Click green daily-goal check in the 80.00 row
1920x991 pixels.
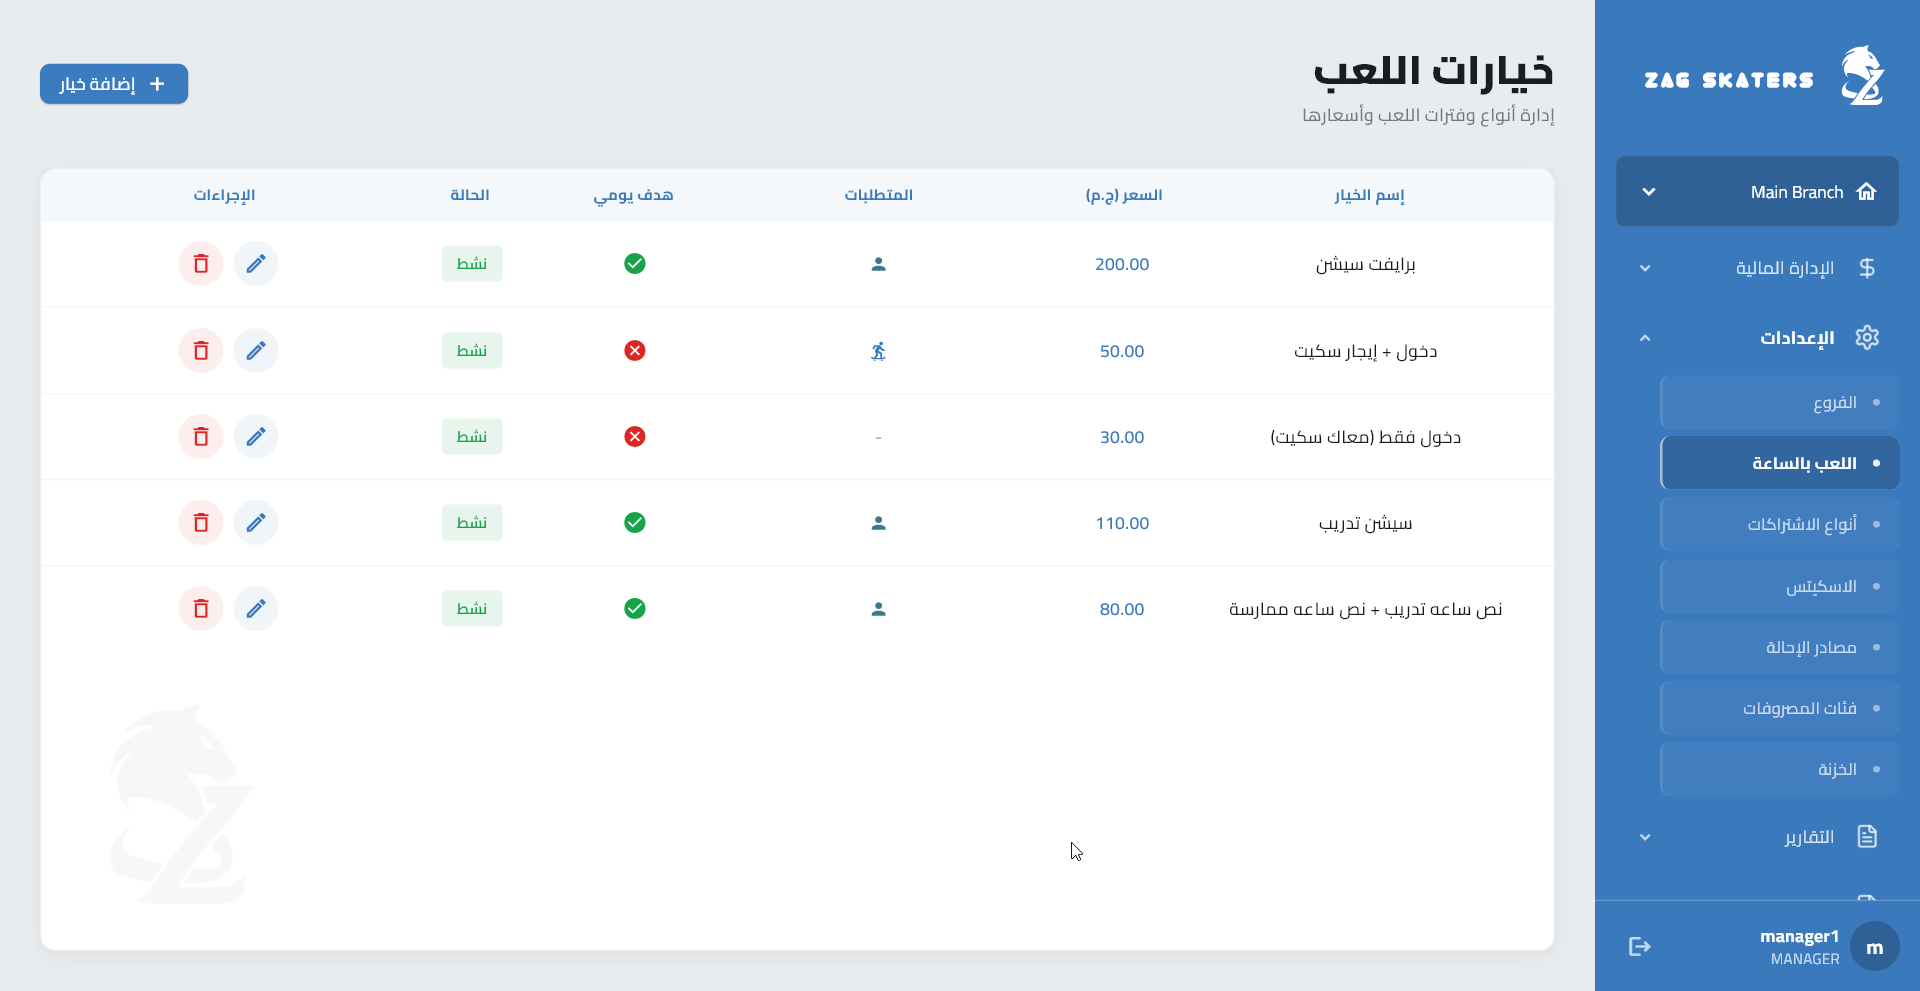click(x=635, y=609)
